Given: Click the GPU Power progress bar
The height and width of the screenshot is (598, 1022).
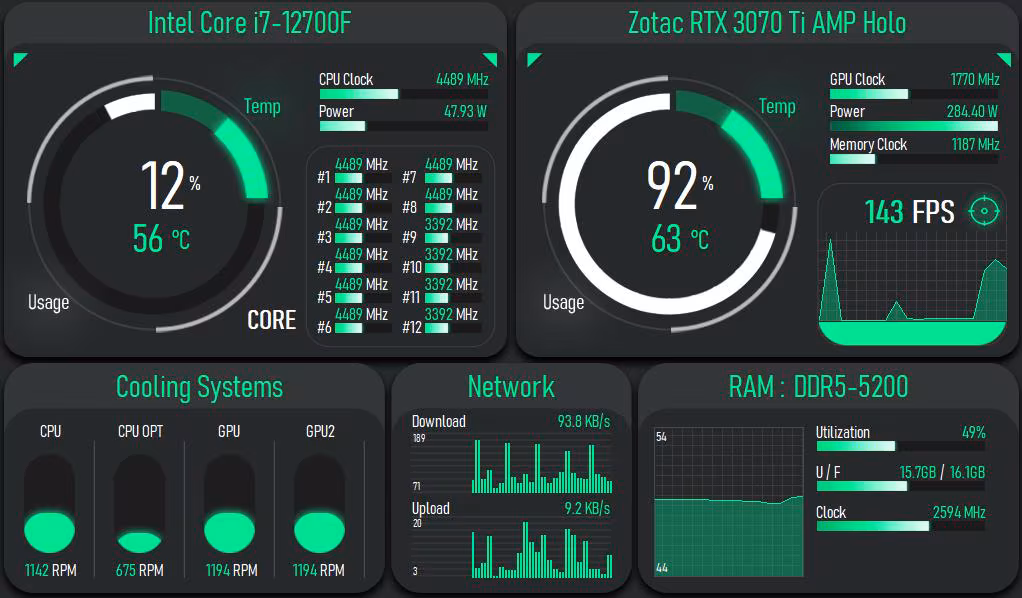Looking at the screenshot, I should point(914,126).
